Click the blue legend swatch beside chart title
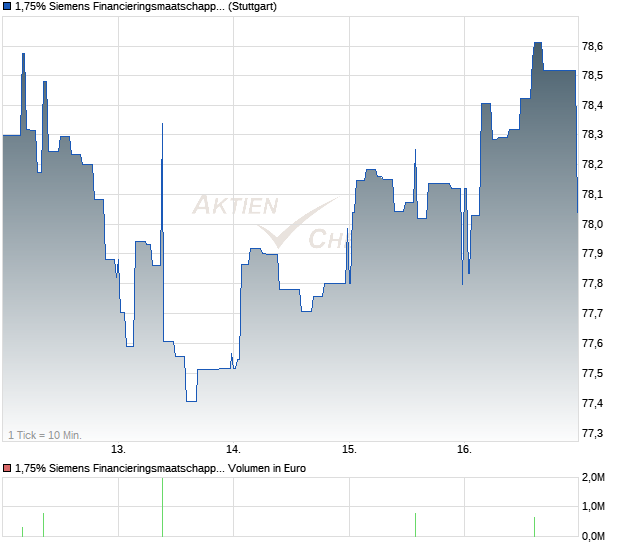The width and height of the screenshot is (620, 546). (6, 7)
